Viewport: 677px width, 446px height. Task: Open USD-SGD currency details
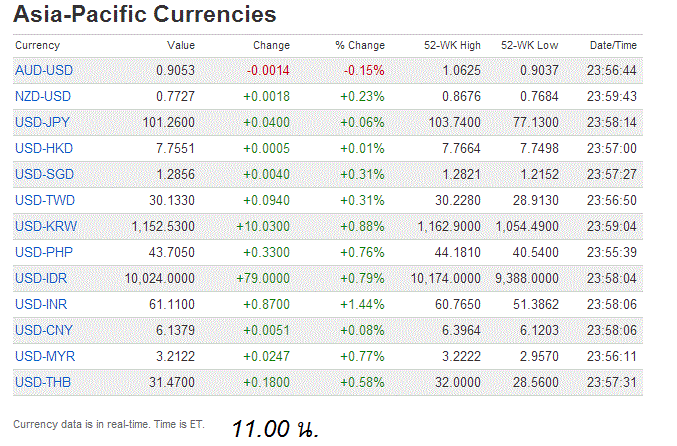click(x=44, y=174)
